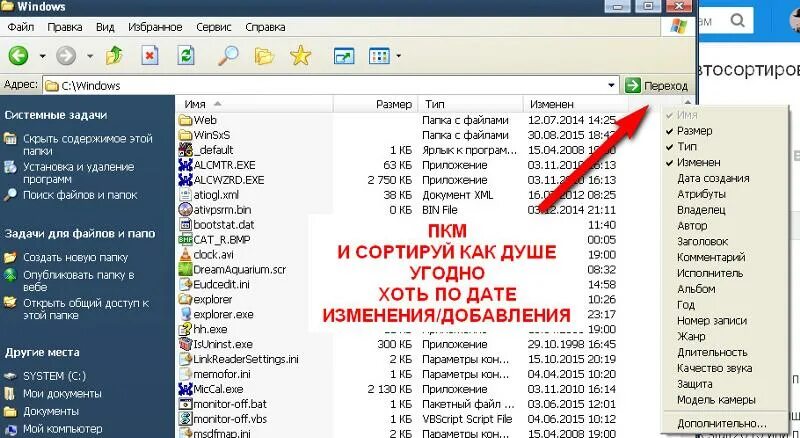This screenshot has height=438, width=800.
Task: Click Открыть общий доступ link
Action: point(86,309)
